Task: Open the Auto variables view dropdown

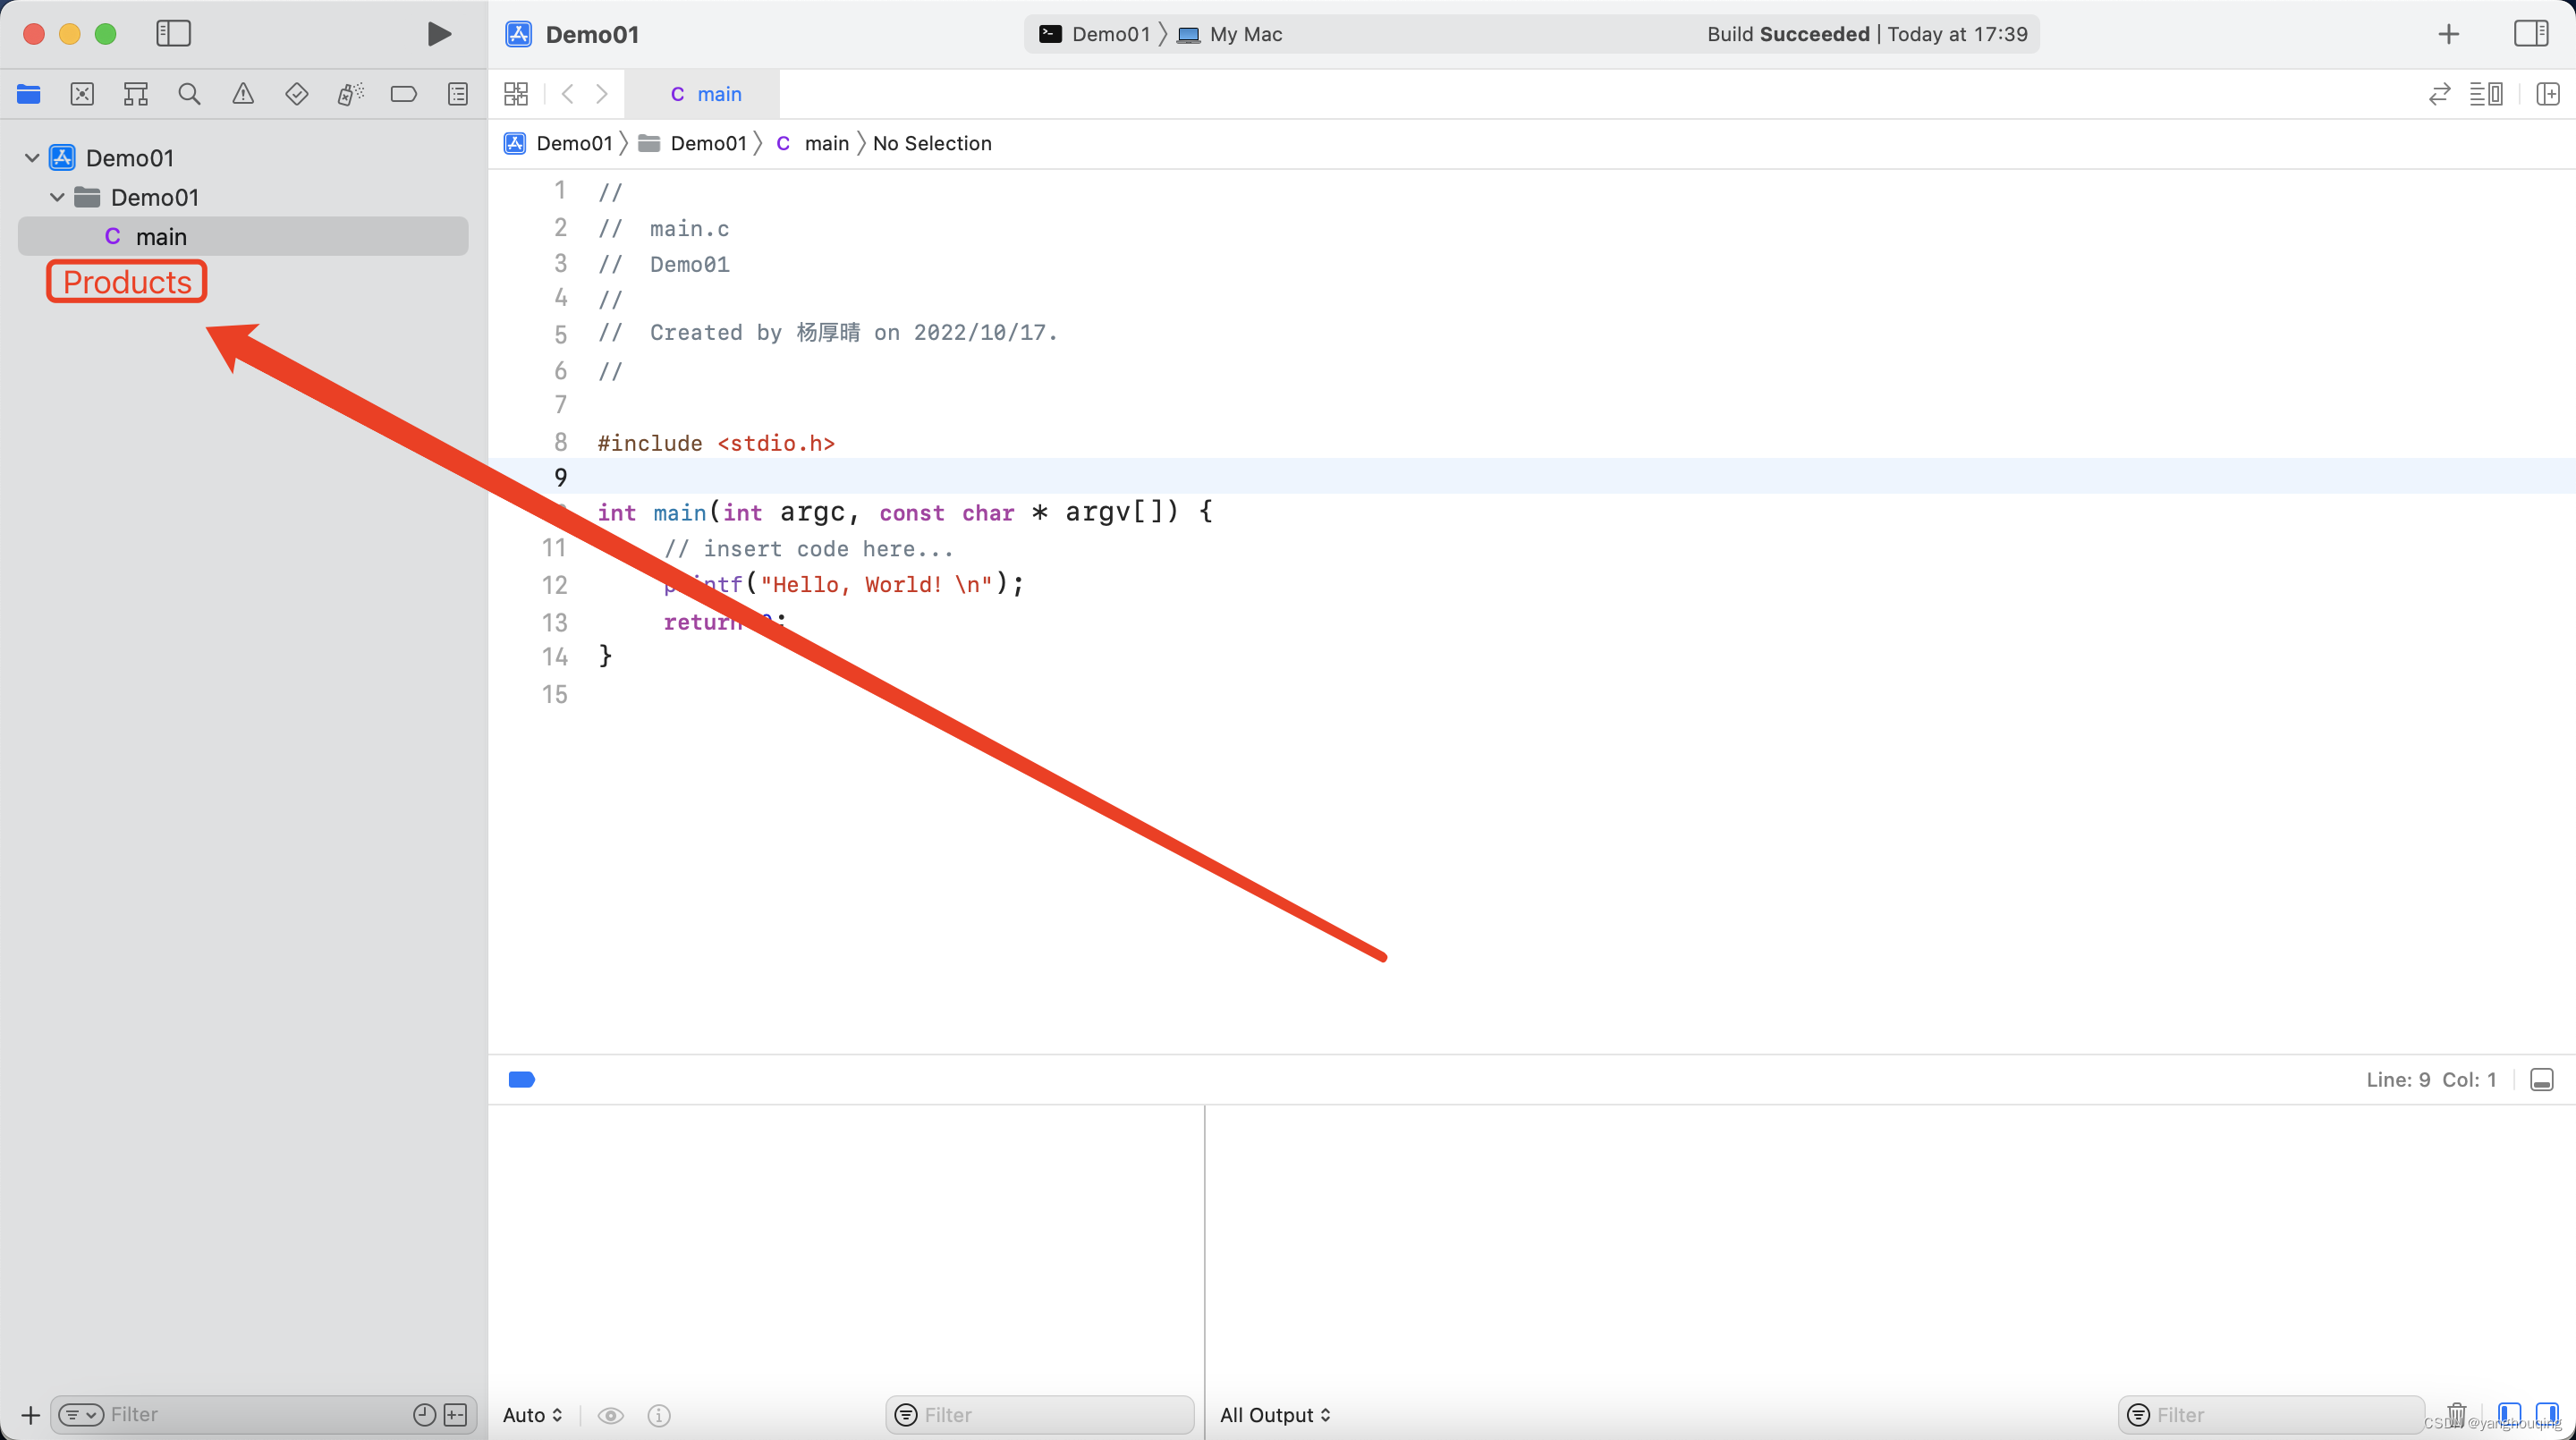Action: [x=531, y=1414]
